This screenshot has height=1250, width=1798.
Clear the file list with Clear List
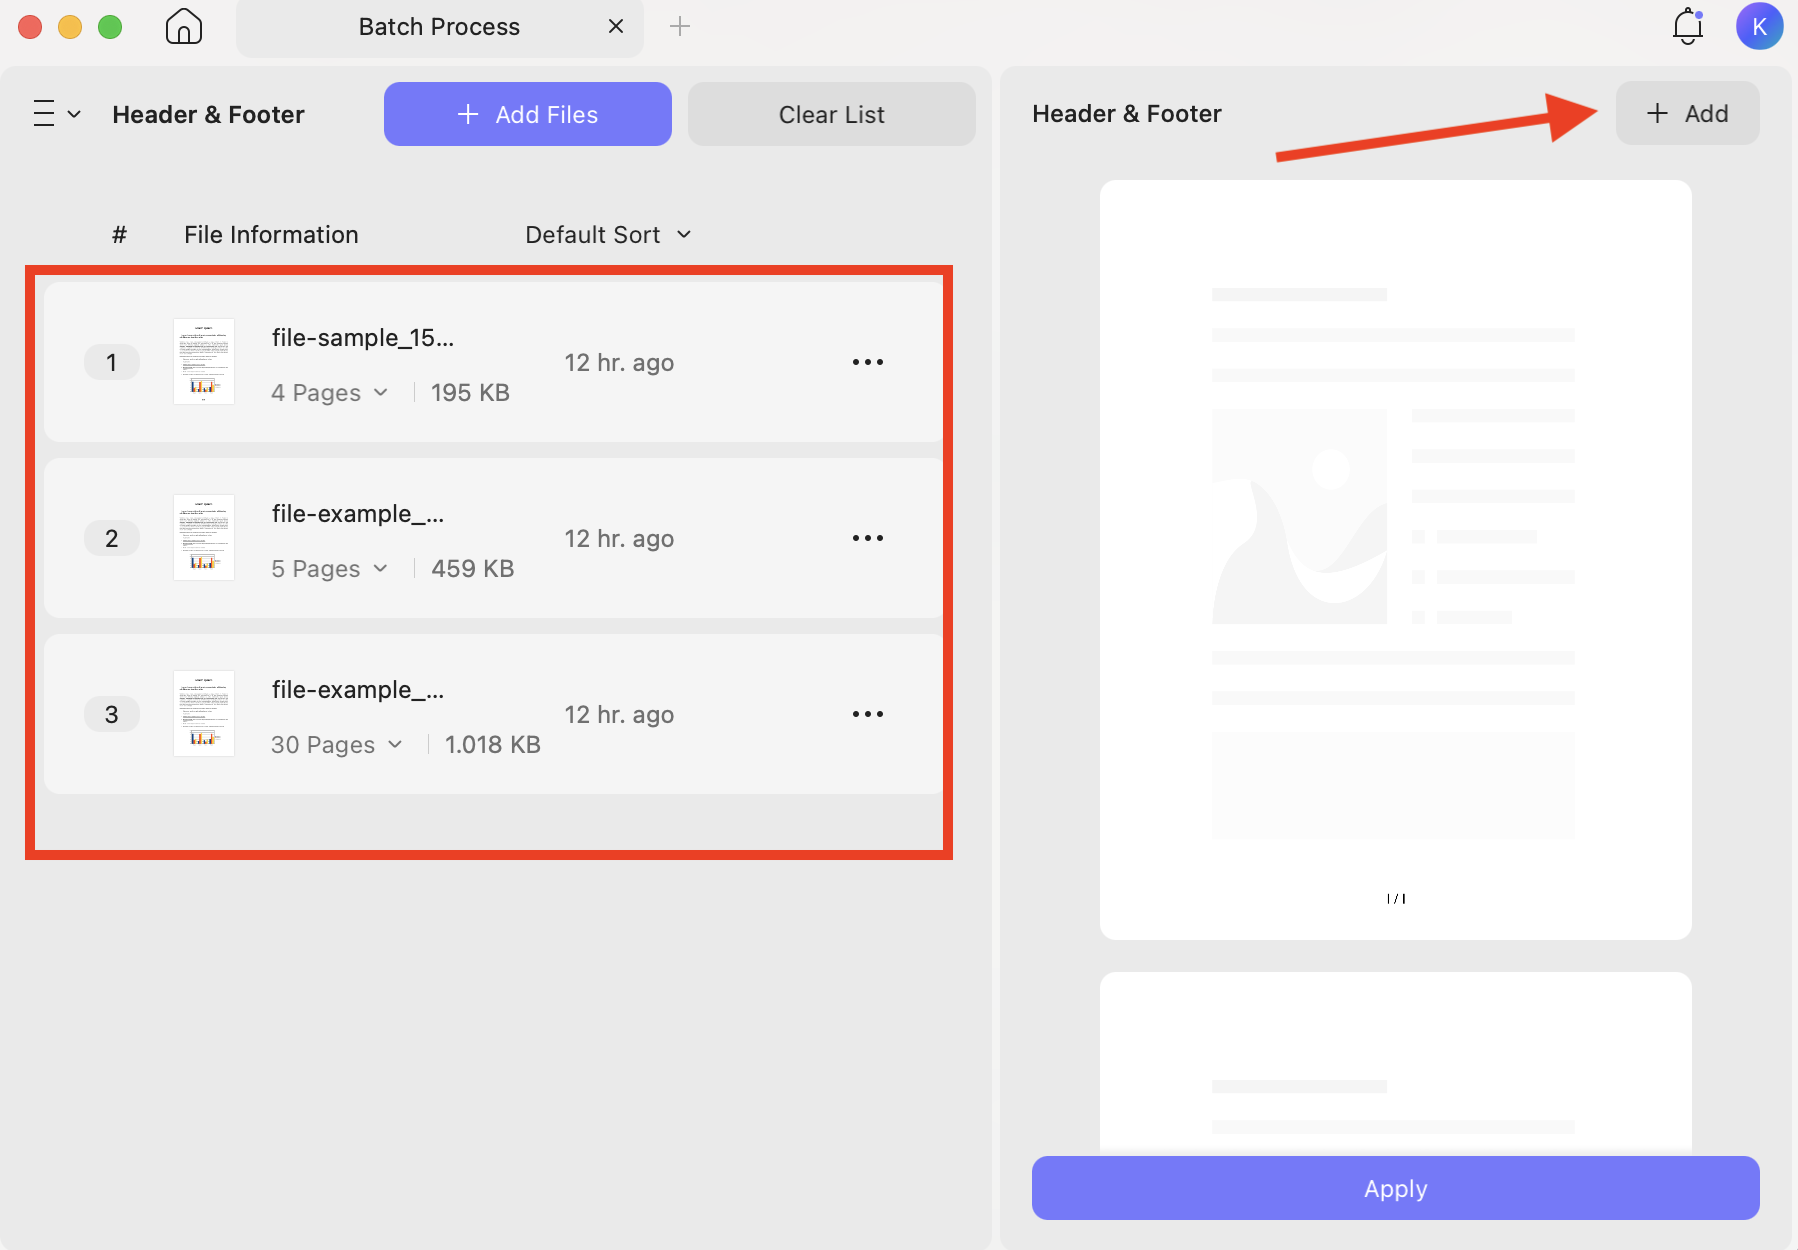(831, 113)
